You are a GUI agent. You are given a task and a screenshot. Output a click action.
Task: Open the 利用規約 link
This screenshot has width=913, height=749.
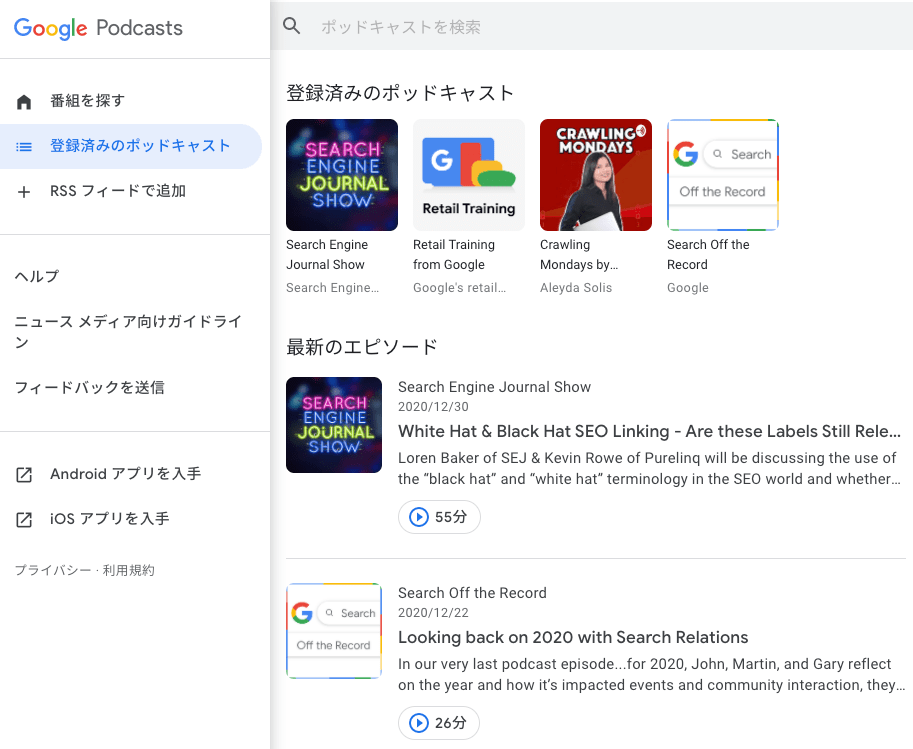pyautogui.click(x=129, y=570)
